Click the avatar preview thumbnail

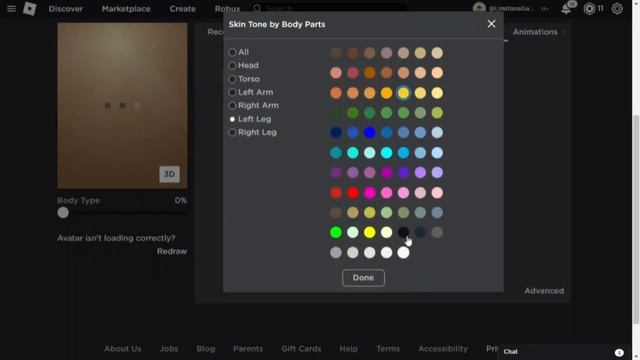[x=122, y=106]
